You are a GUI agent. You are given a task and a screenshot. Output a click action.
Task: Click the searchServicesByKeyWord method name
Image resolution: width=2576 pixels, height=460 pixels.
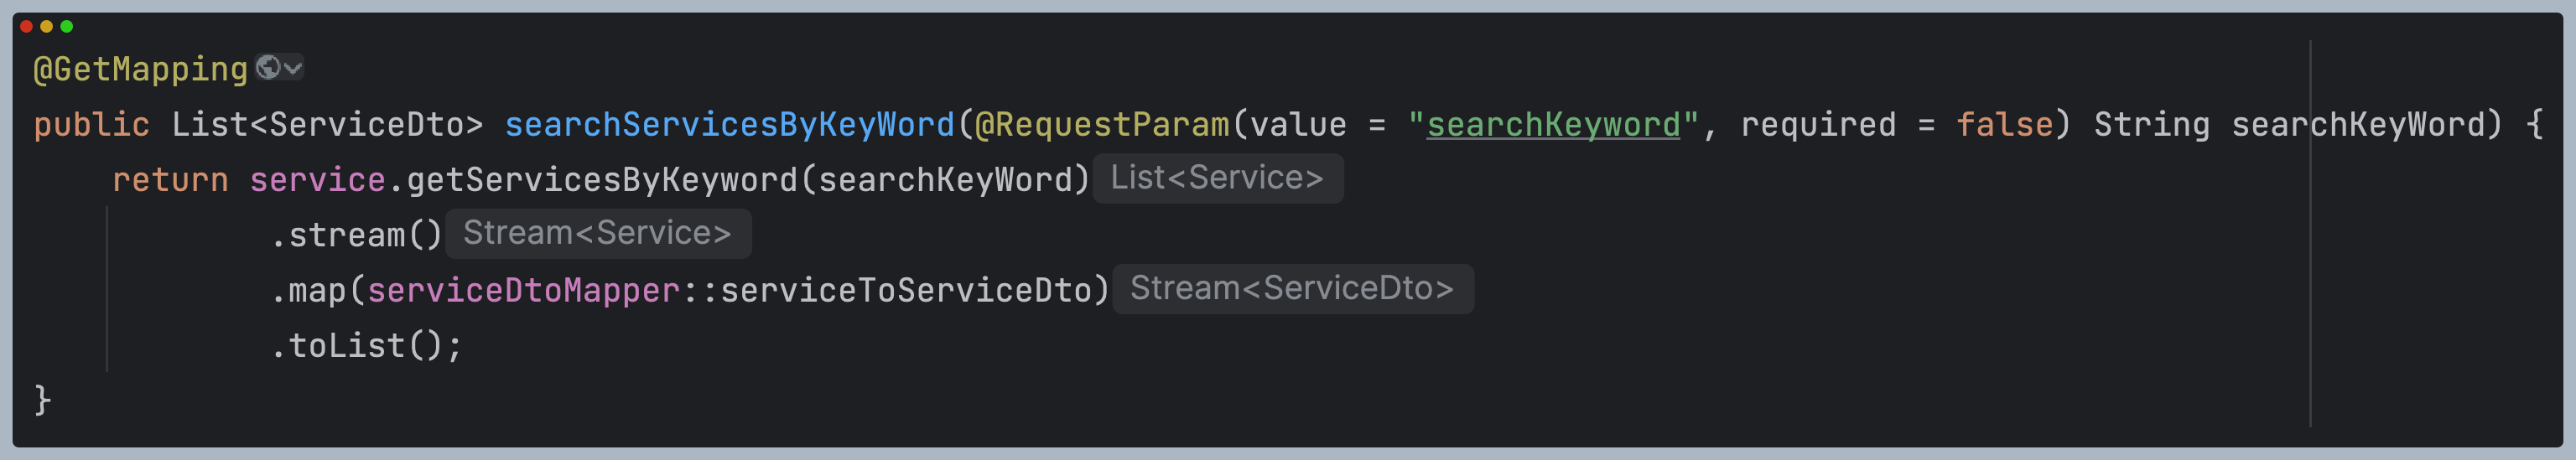(729, 124)
